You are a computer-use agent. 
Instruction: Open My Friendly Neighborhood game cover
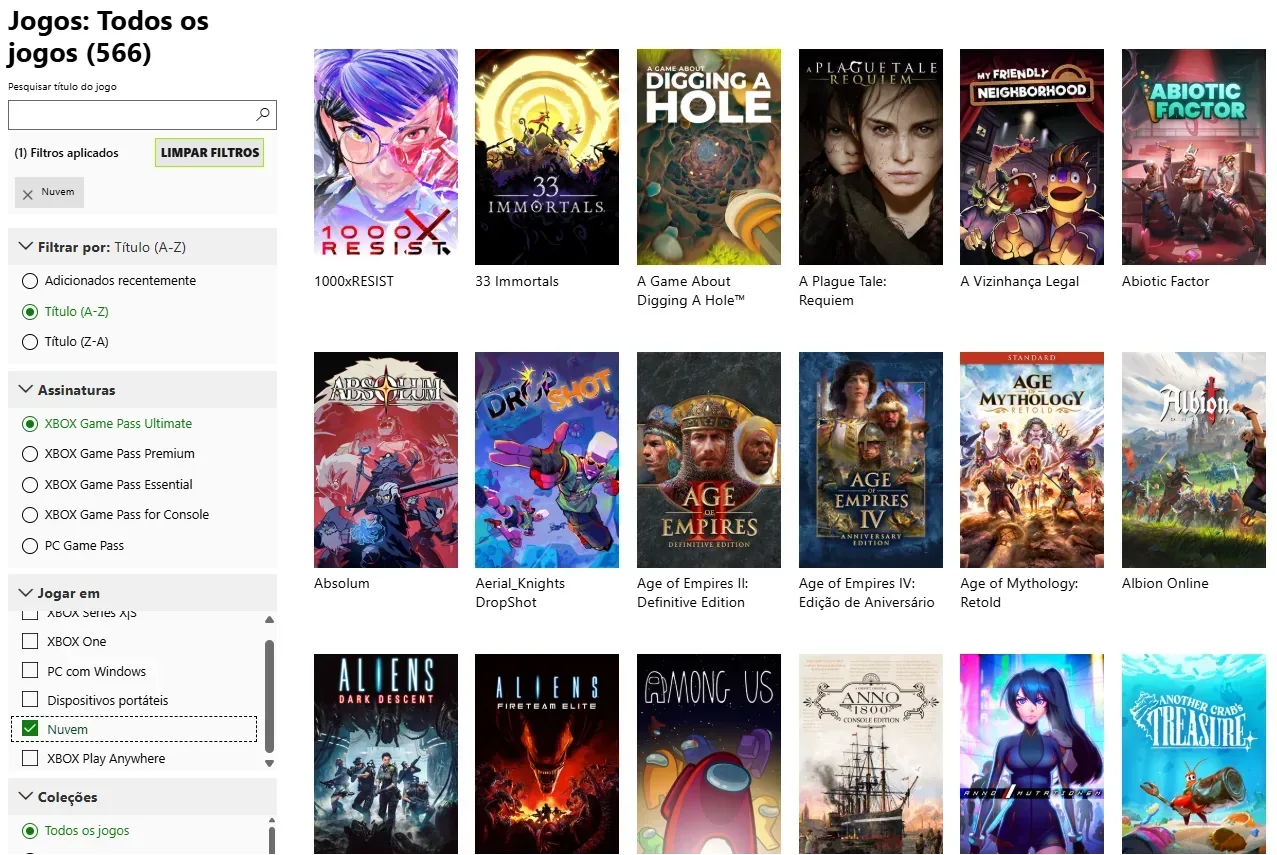[1032, 157]
